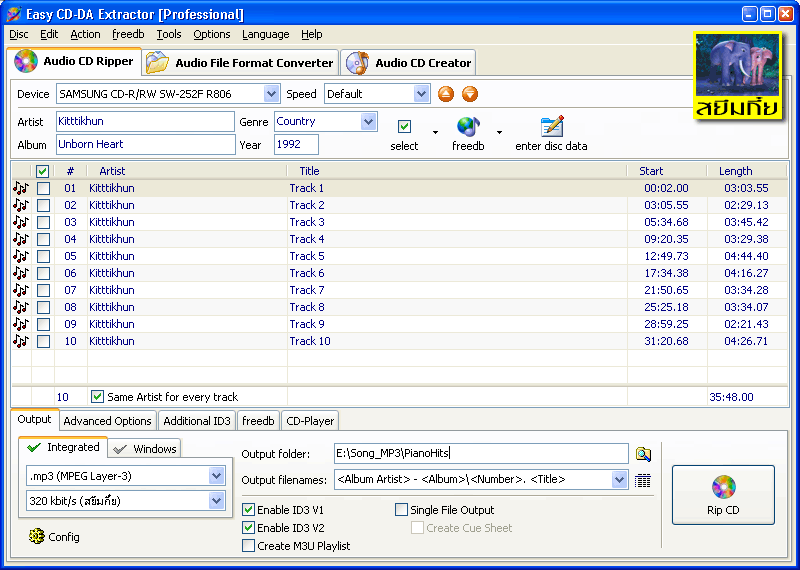
Task: Click music note icon of track 07
Action: click(21, 290)
